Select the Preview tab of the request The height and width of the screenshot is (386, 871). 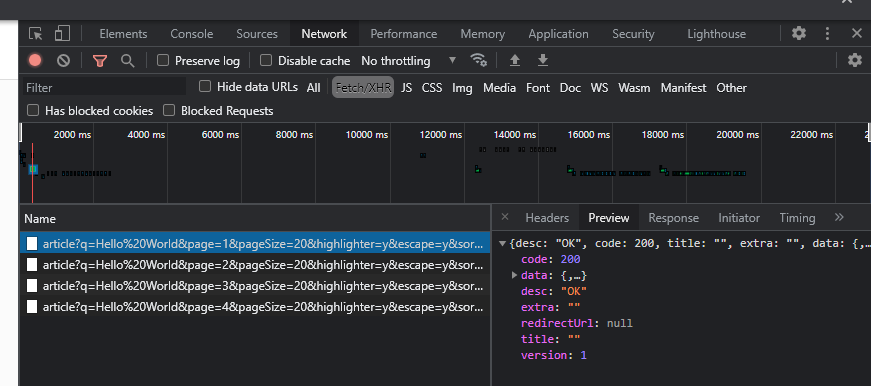[609, 218]
